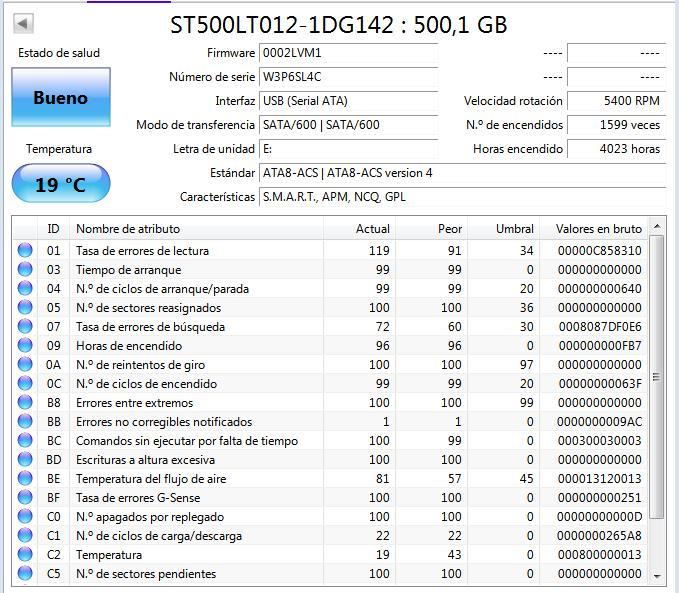Click the Características field S.M.A.R.T., APM

click(x=462, y=197)
